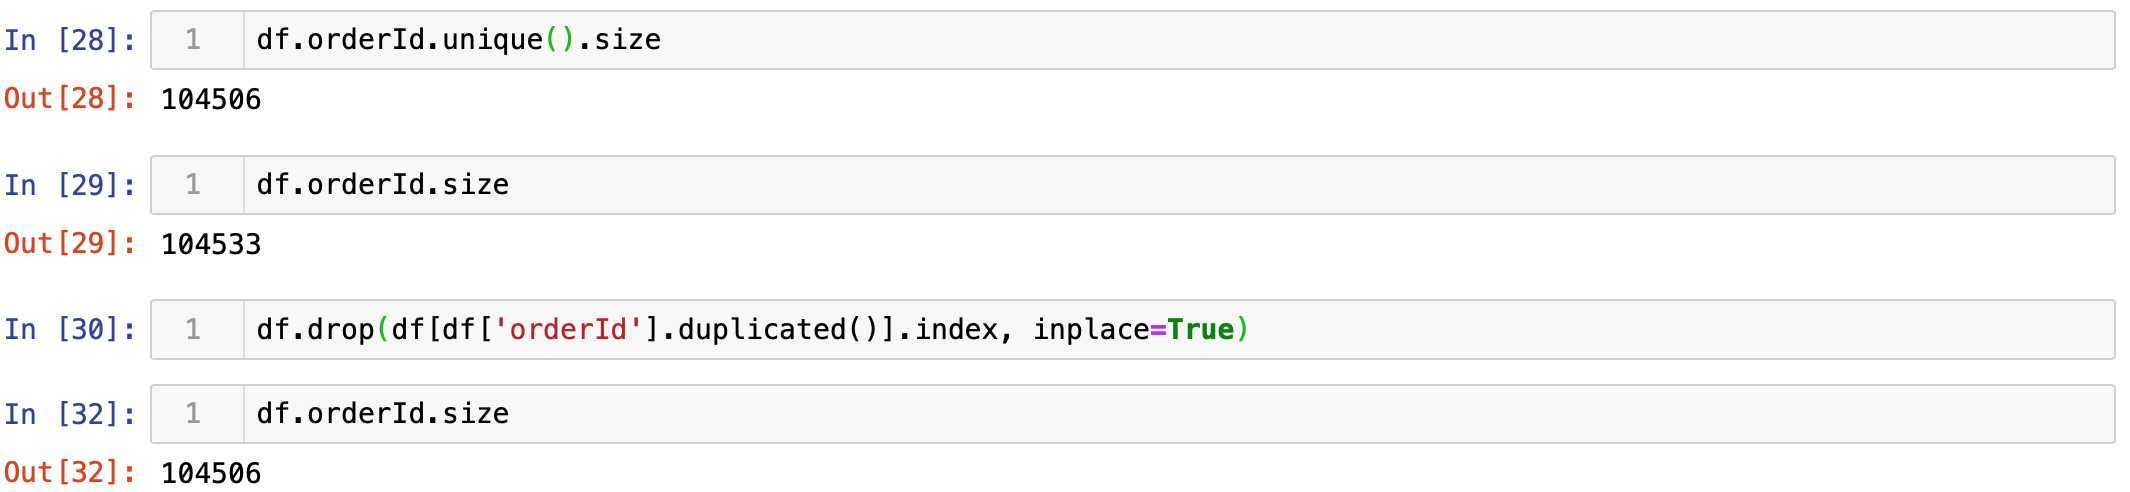Place cursor on the 'orderId' string
The height and width of the screenshot is (492, 2130).
click(567, 330)
